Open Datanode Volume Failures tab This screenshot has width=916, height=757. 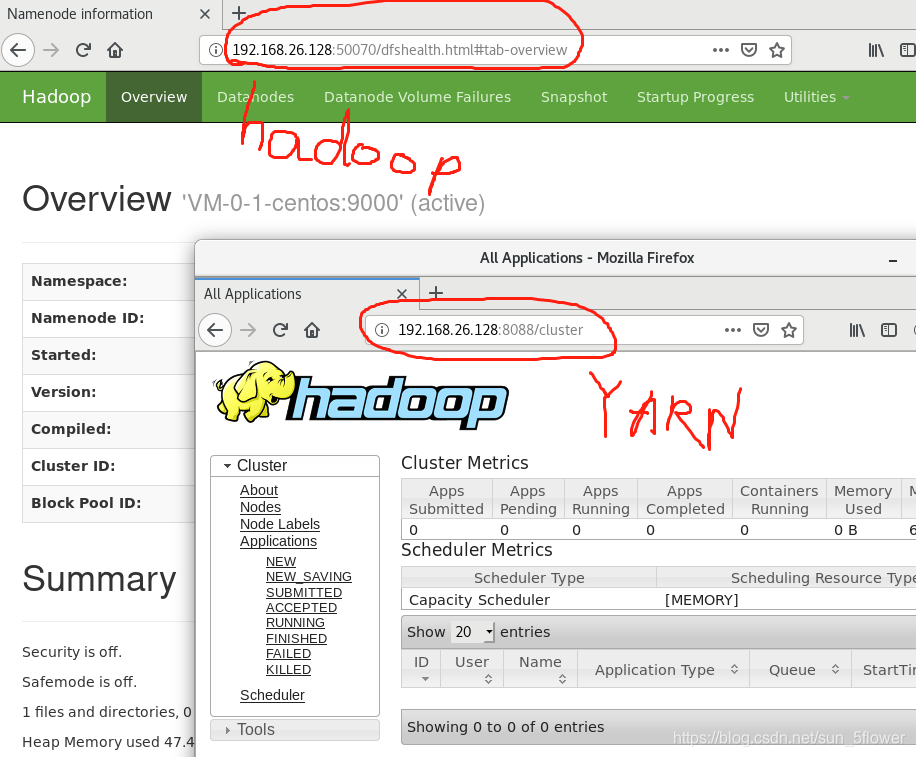[x=418, y=97]
